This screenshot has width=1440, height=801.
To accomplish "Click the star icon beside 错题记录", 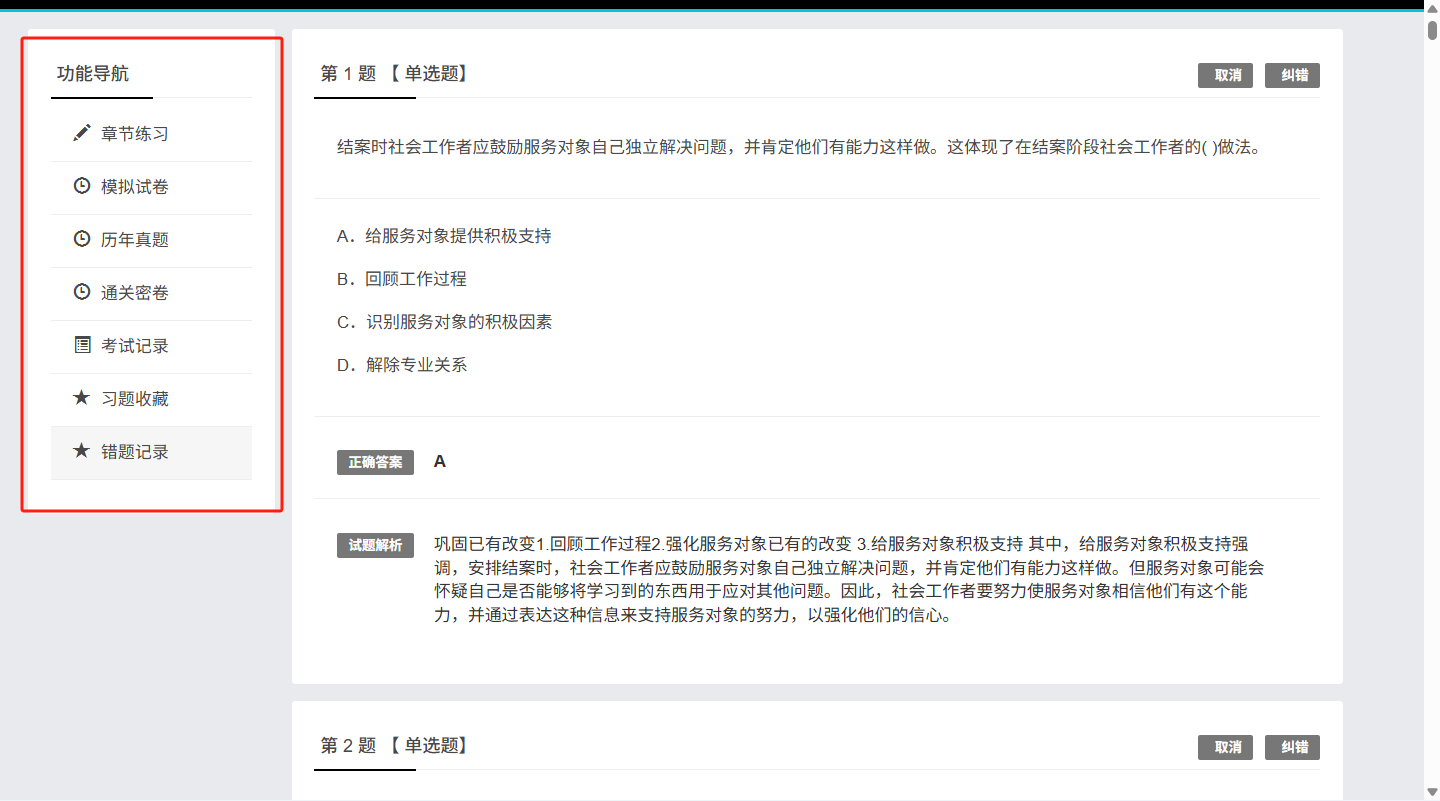I will 82,451.
